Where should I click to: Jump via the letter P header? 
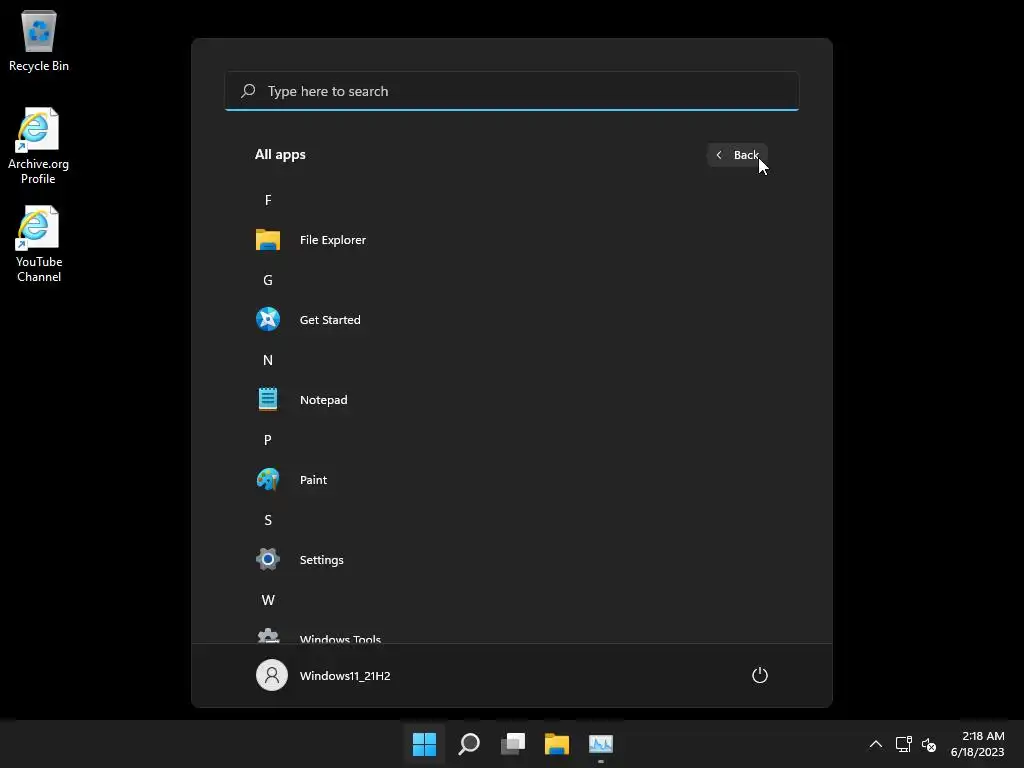[268, 440]
